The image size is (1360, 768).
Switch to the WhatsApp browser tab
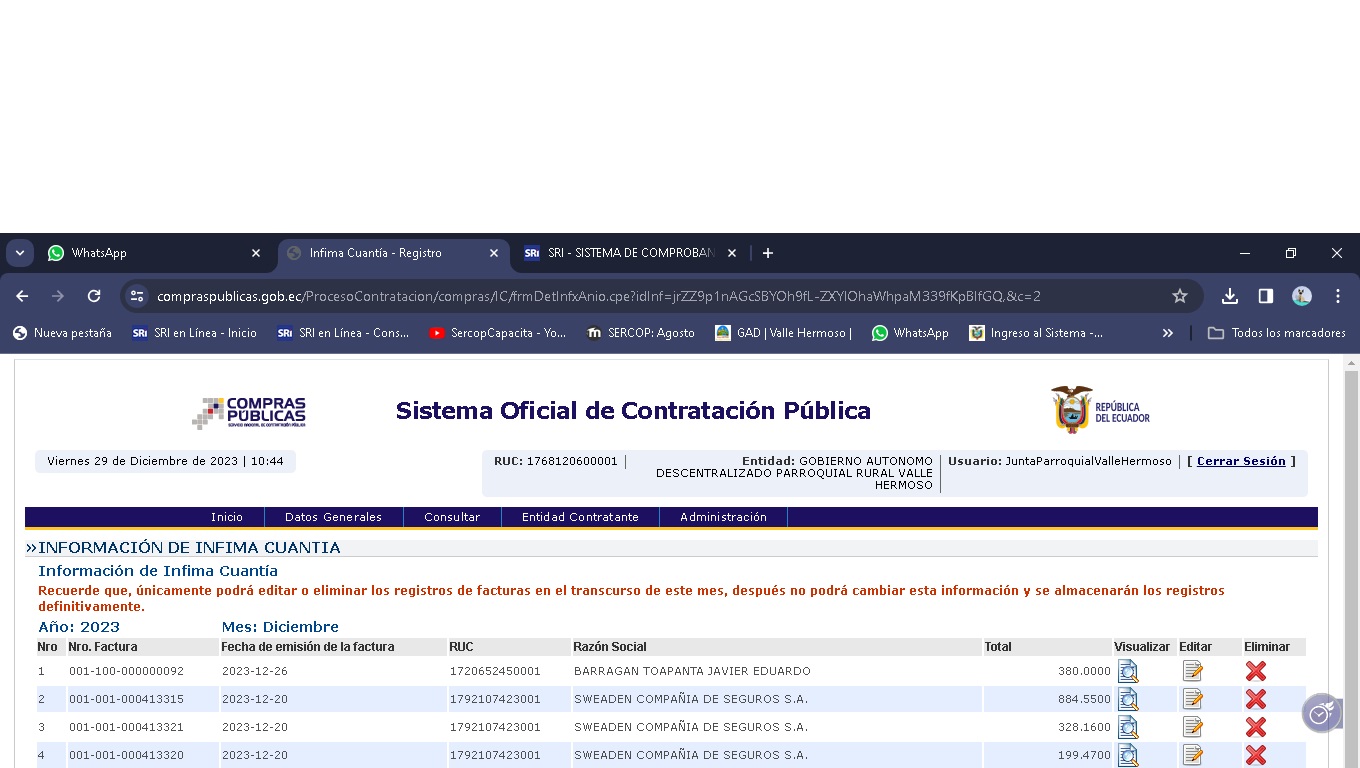(x=150, y=253)
